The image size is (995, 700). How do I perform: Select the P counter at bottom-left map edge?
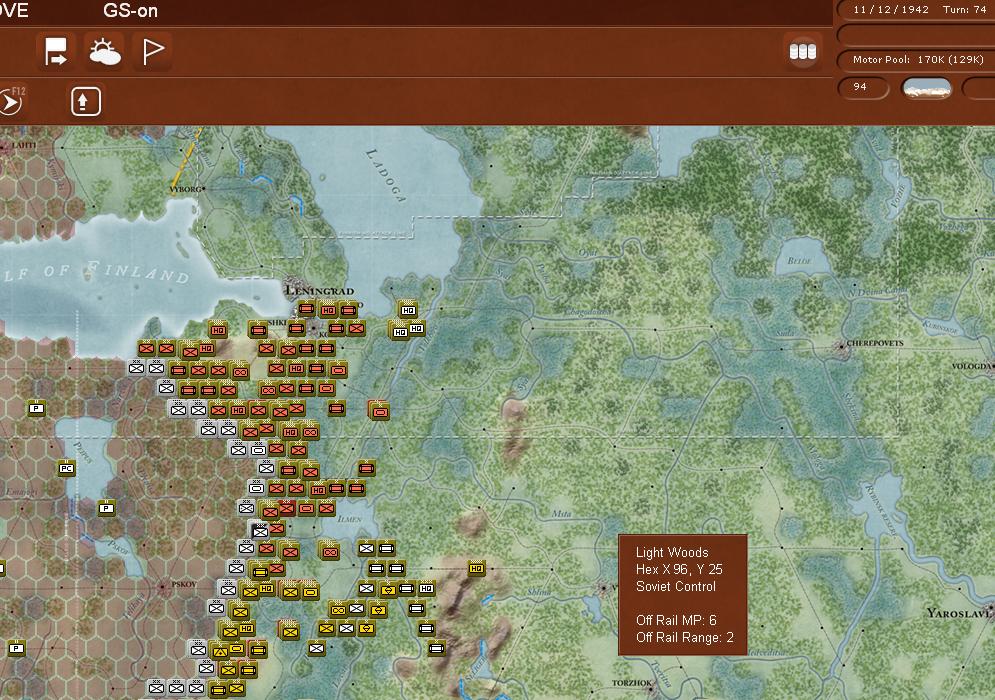click(16, 648)
